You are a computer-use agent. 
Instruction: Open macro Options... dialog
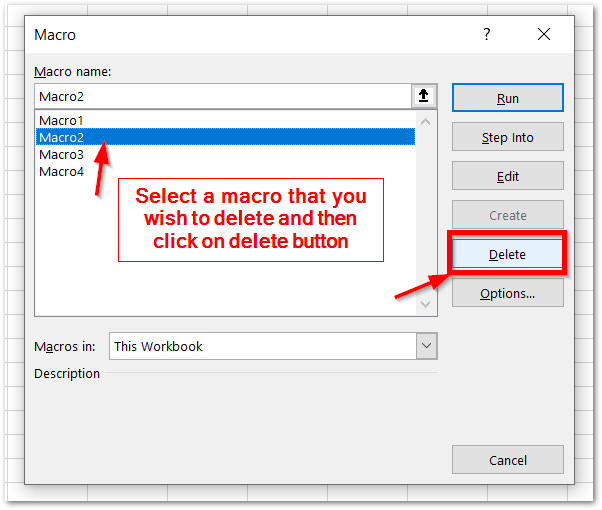(508, 293)
